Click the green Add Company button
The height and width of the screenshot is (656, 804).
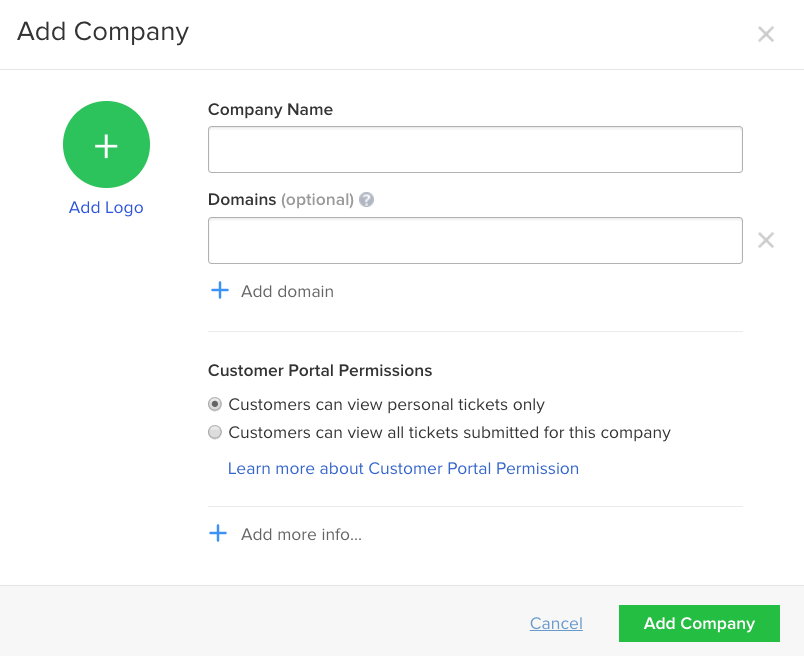click(x=699, y=623)
